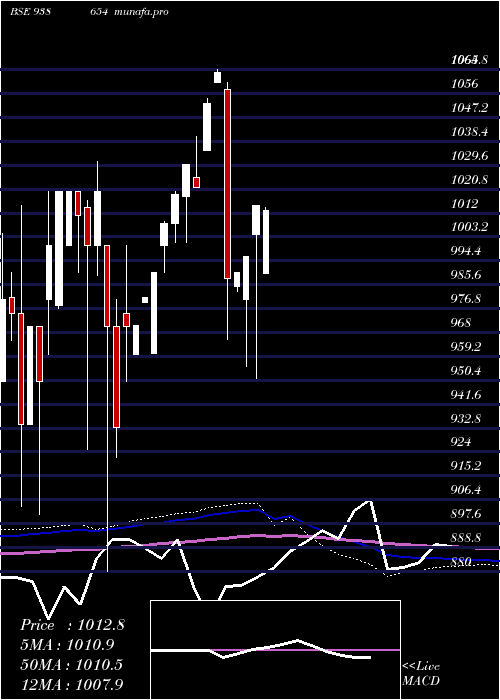The height and width of the screenshot is (700, 500).
Task: Click the 985.6 price axis label
Action: tap(466, 275)
